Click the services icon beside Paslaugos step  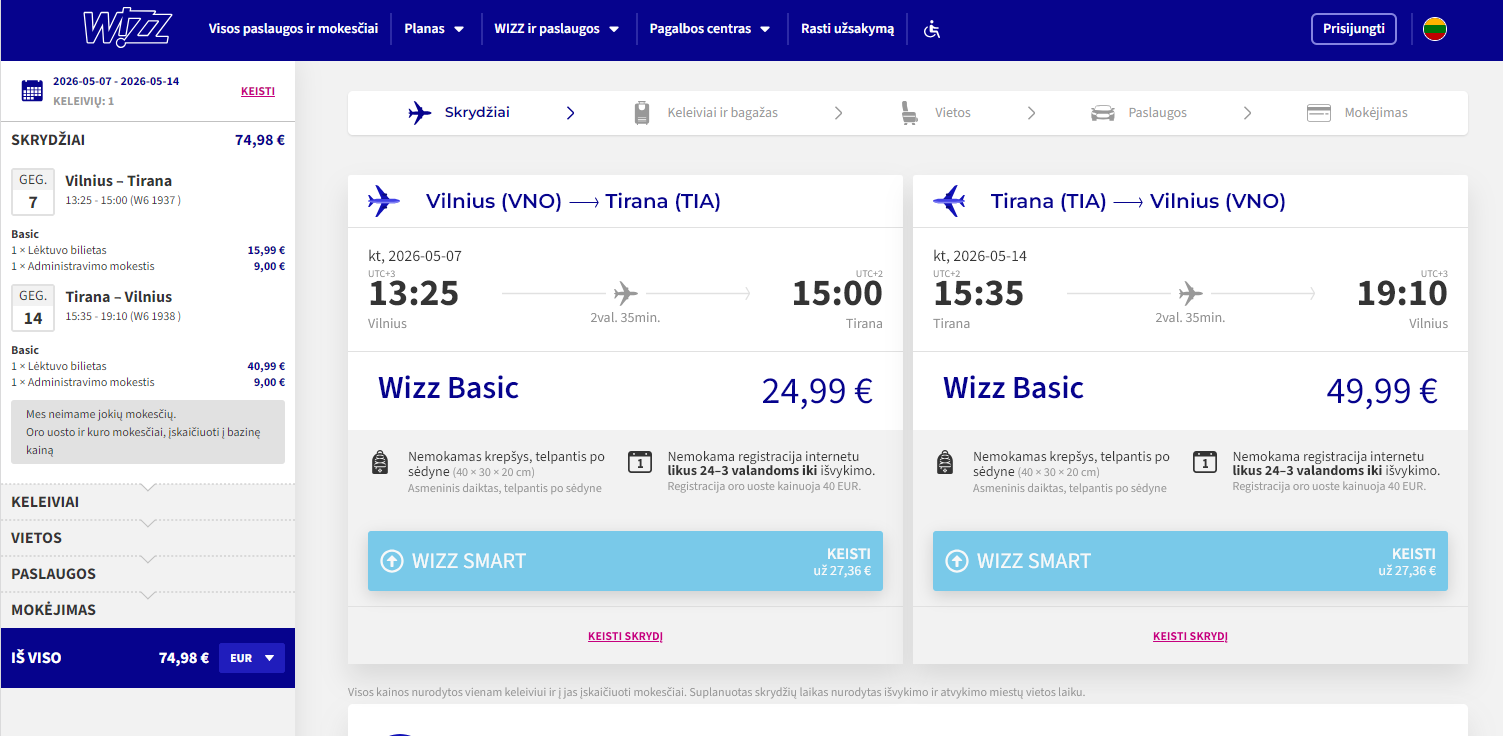click(1102, 112)
